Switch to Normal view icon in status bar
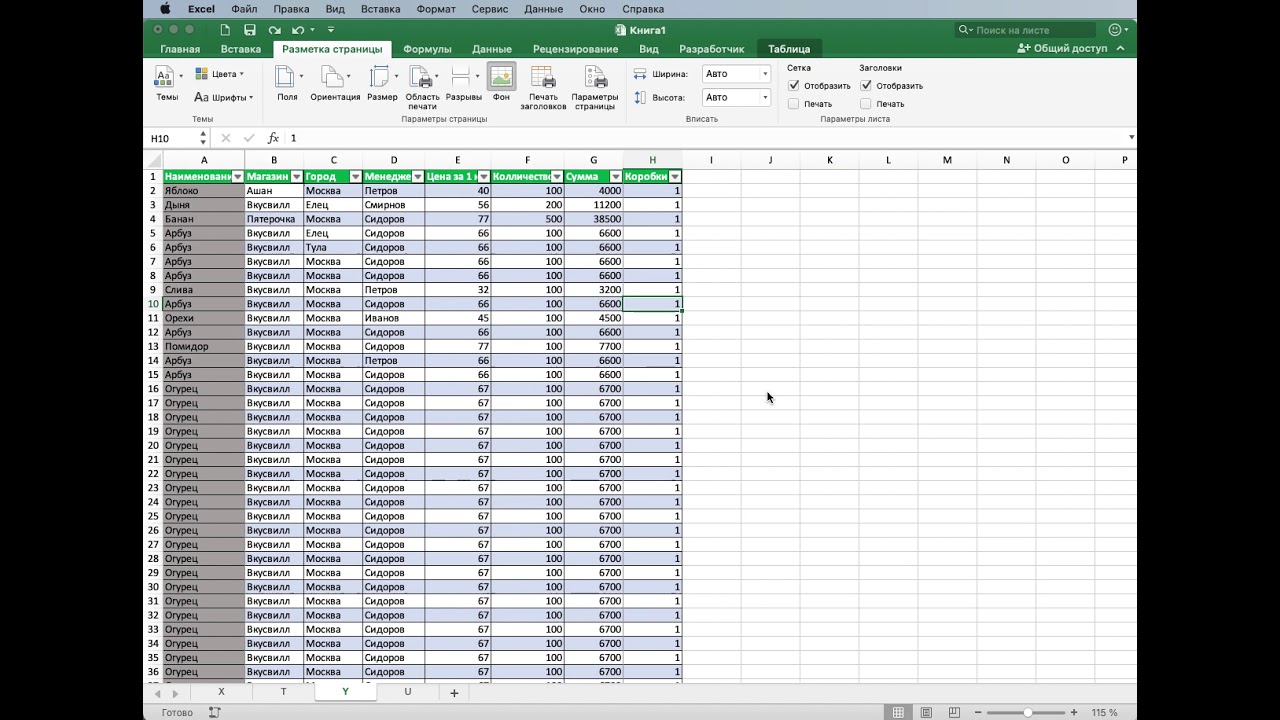This screenshot has width=1280, height=720. (x=898, y=712)
